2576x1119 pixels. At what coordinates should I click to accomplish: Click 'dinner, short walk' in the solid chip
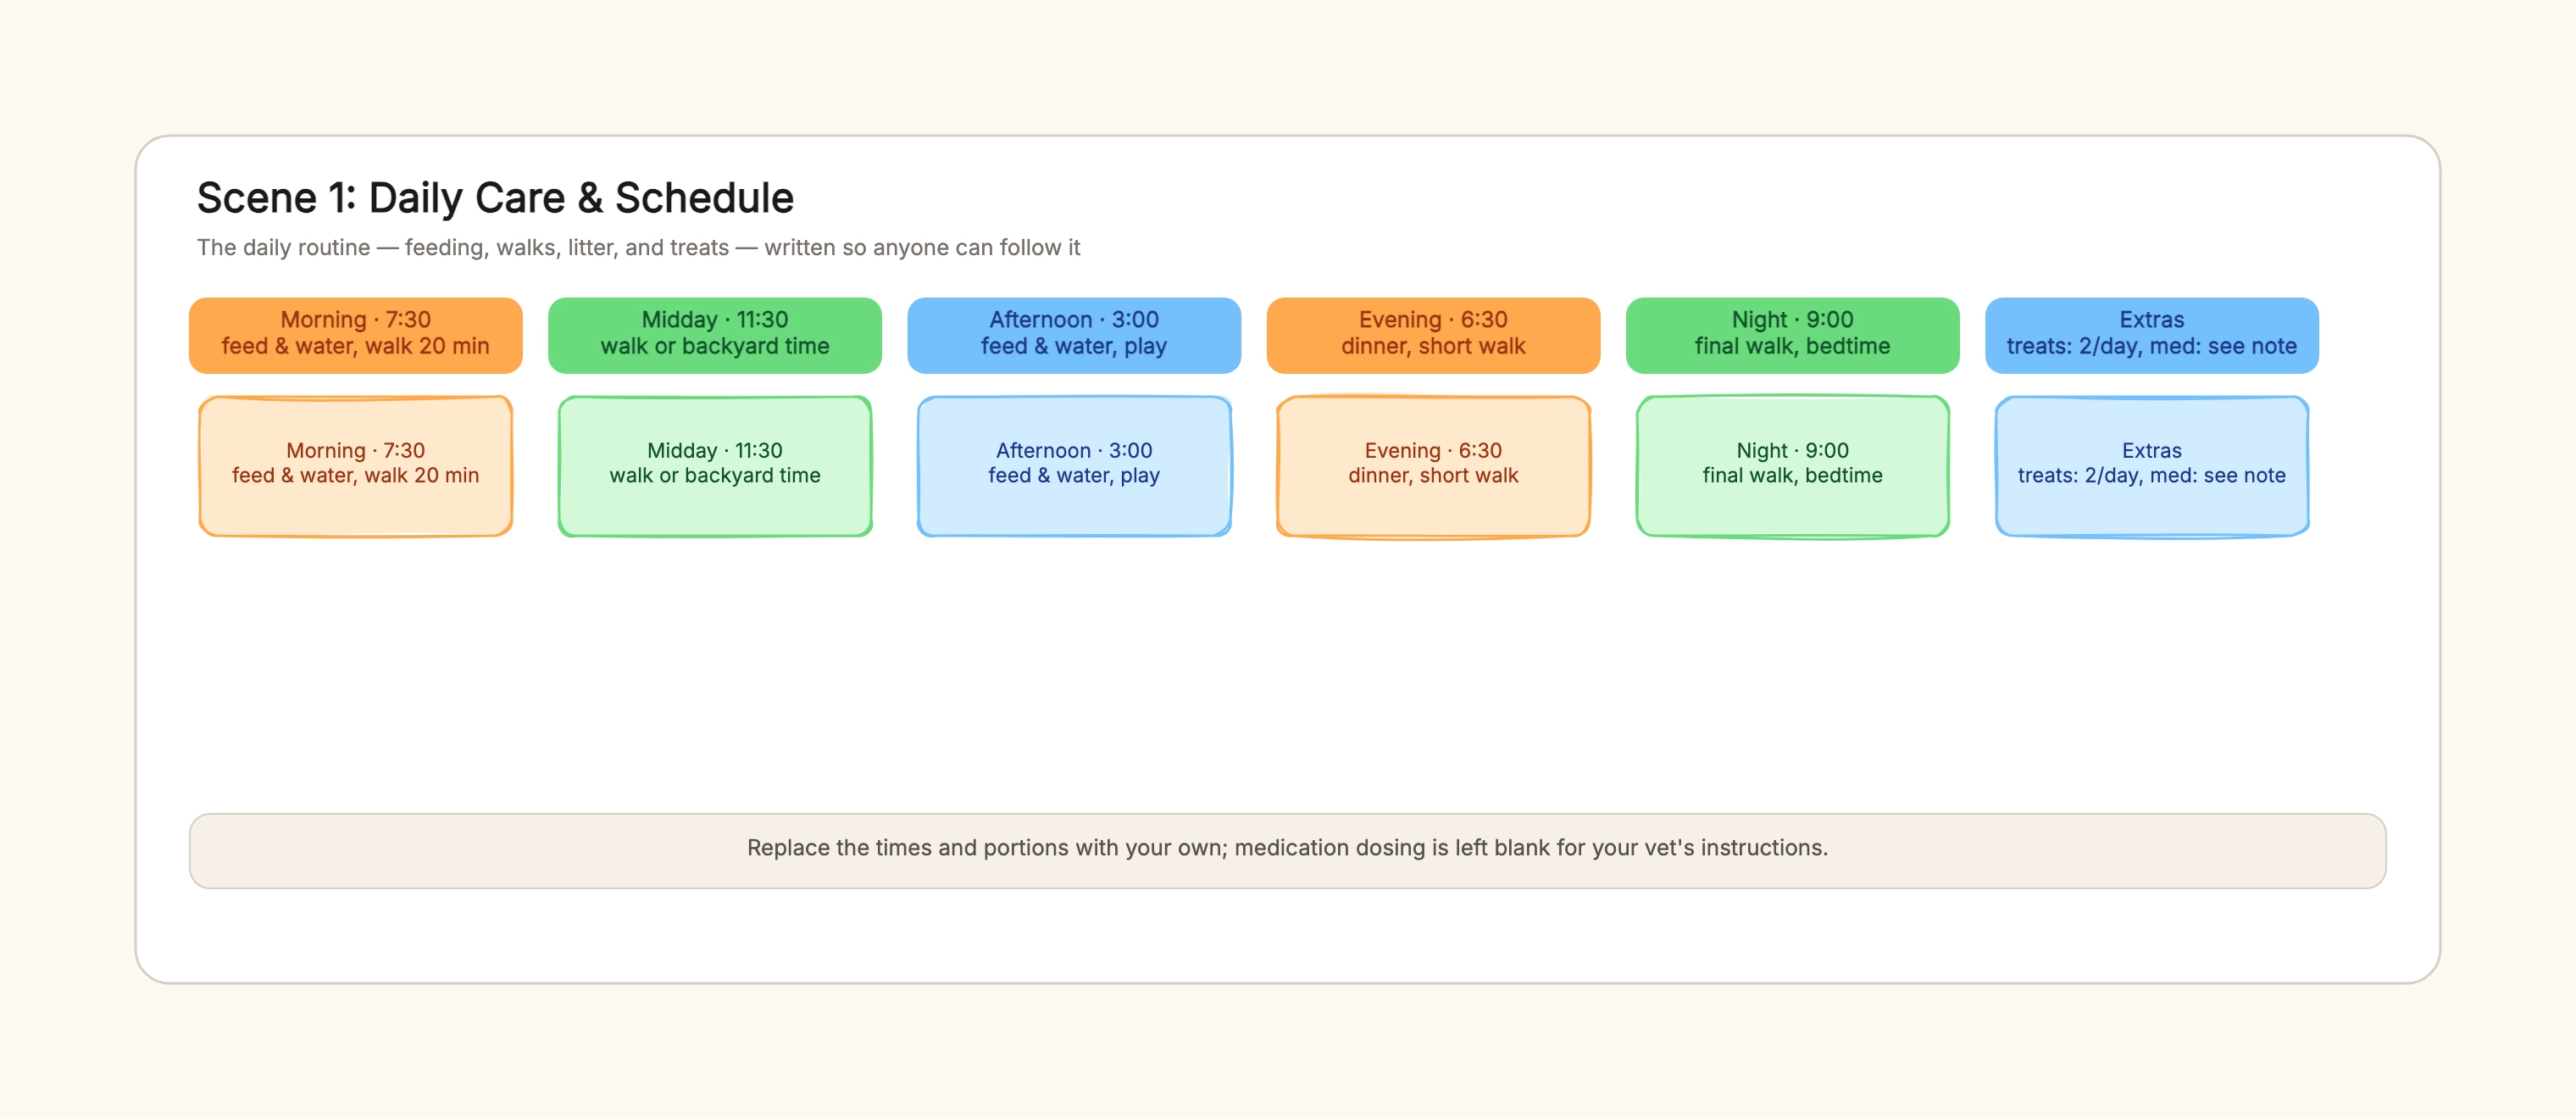click(1432, 346)
